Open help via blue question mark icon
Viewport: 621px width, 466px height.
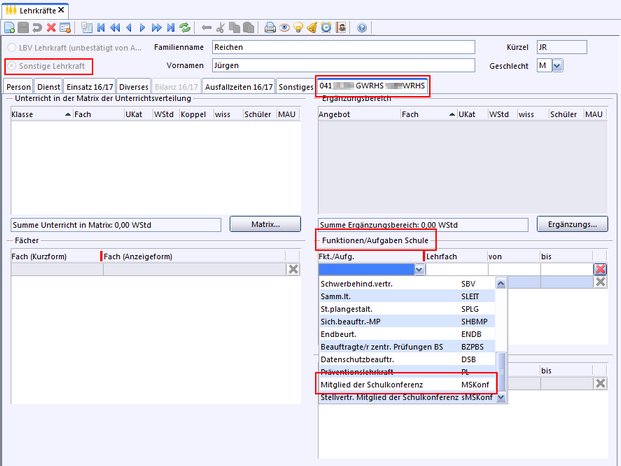[x=361, y=28]
